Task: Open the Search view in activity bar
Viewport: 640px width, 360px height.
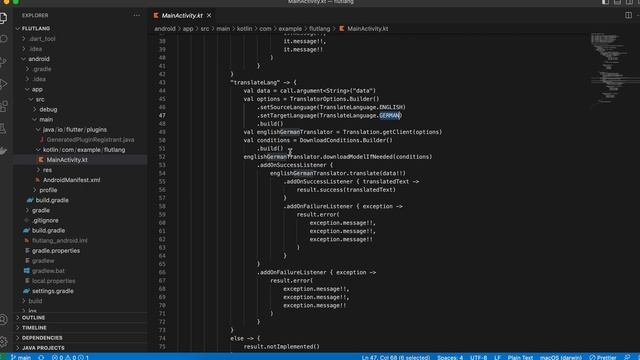Action: pos(4,39)
